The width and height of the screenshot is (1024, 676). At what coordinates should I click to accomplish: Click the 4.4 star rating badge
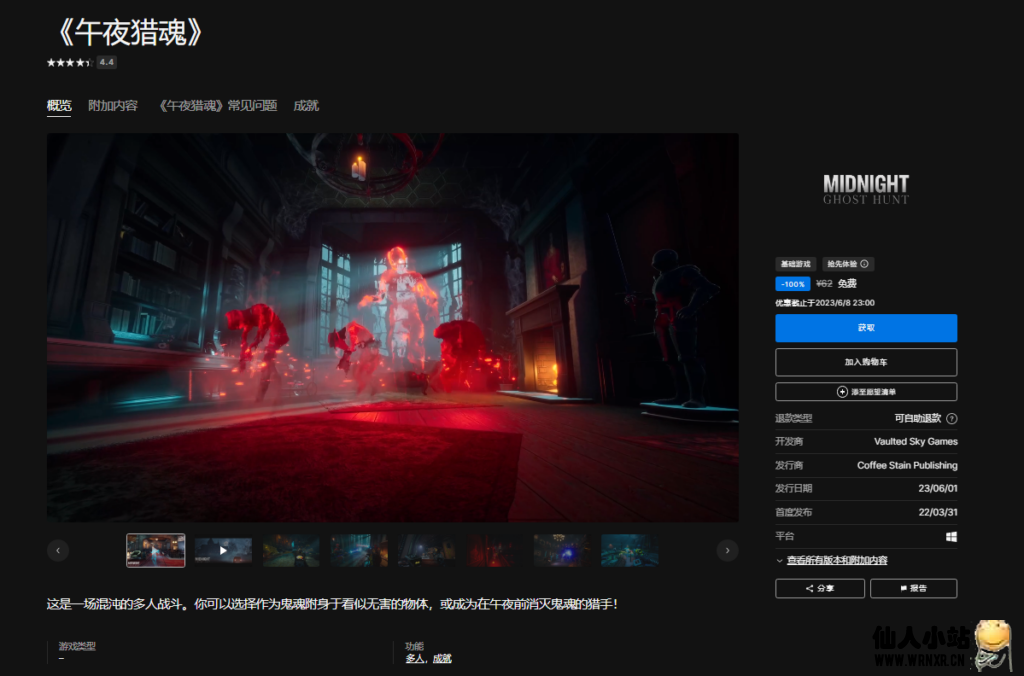(106, 62)
